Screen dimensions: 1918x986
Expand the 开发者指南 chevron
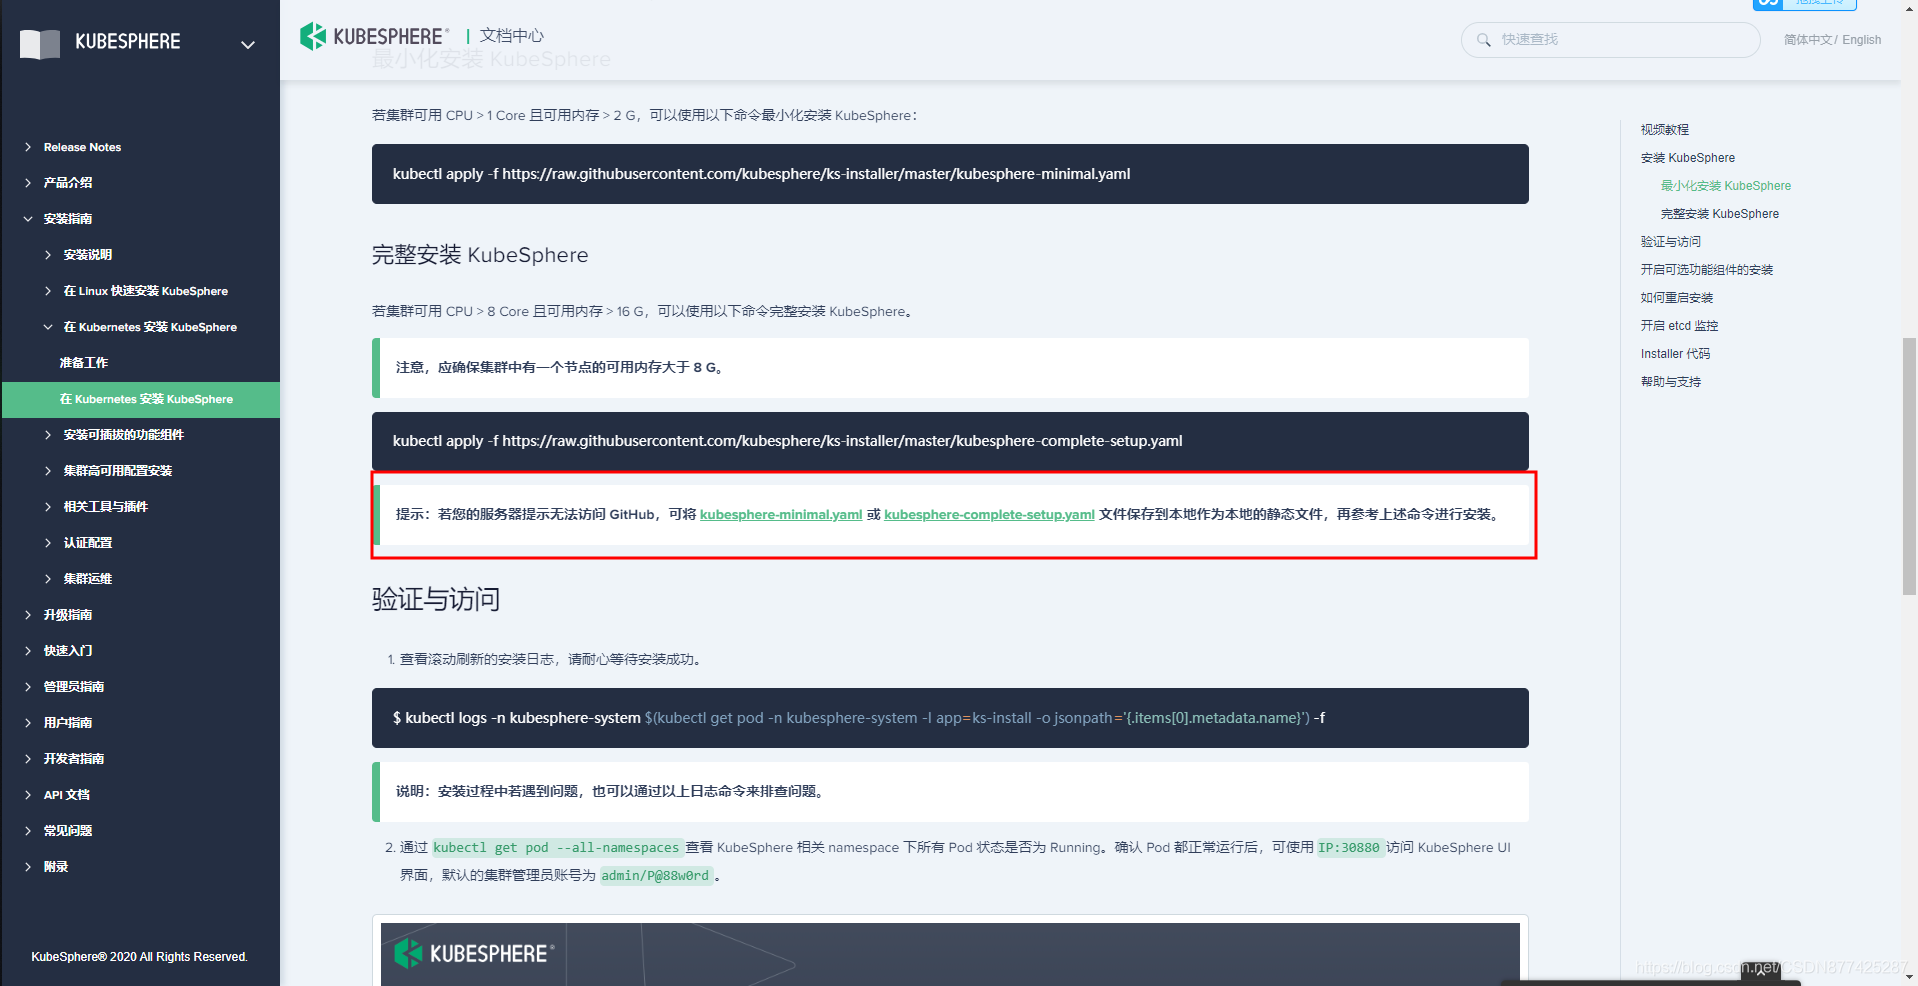pyautogui.click(x=28, y=759)
